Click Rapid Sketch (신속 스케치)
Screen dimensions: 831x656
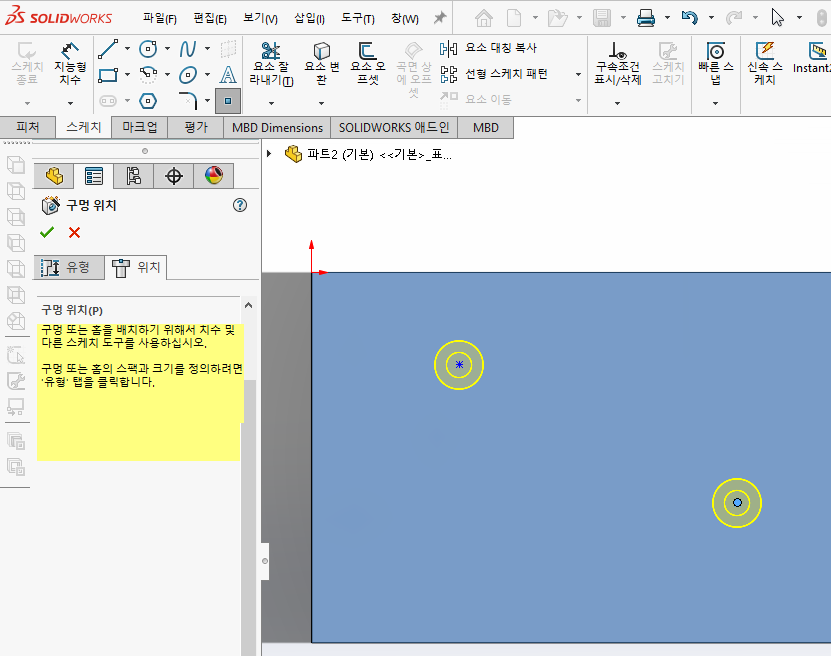click(x=764, y=64)
